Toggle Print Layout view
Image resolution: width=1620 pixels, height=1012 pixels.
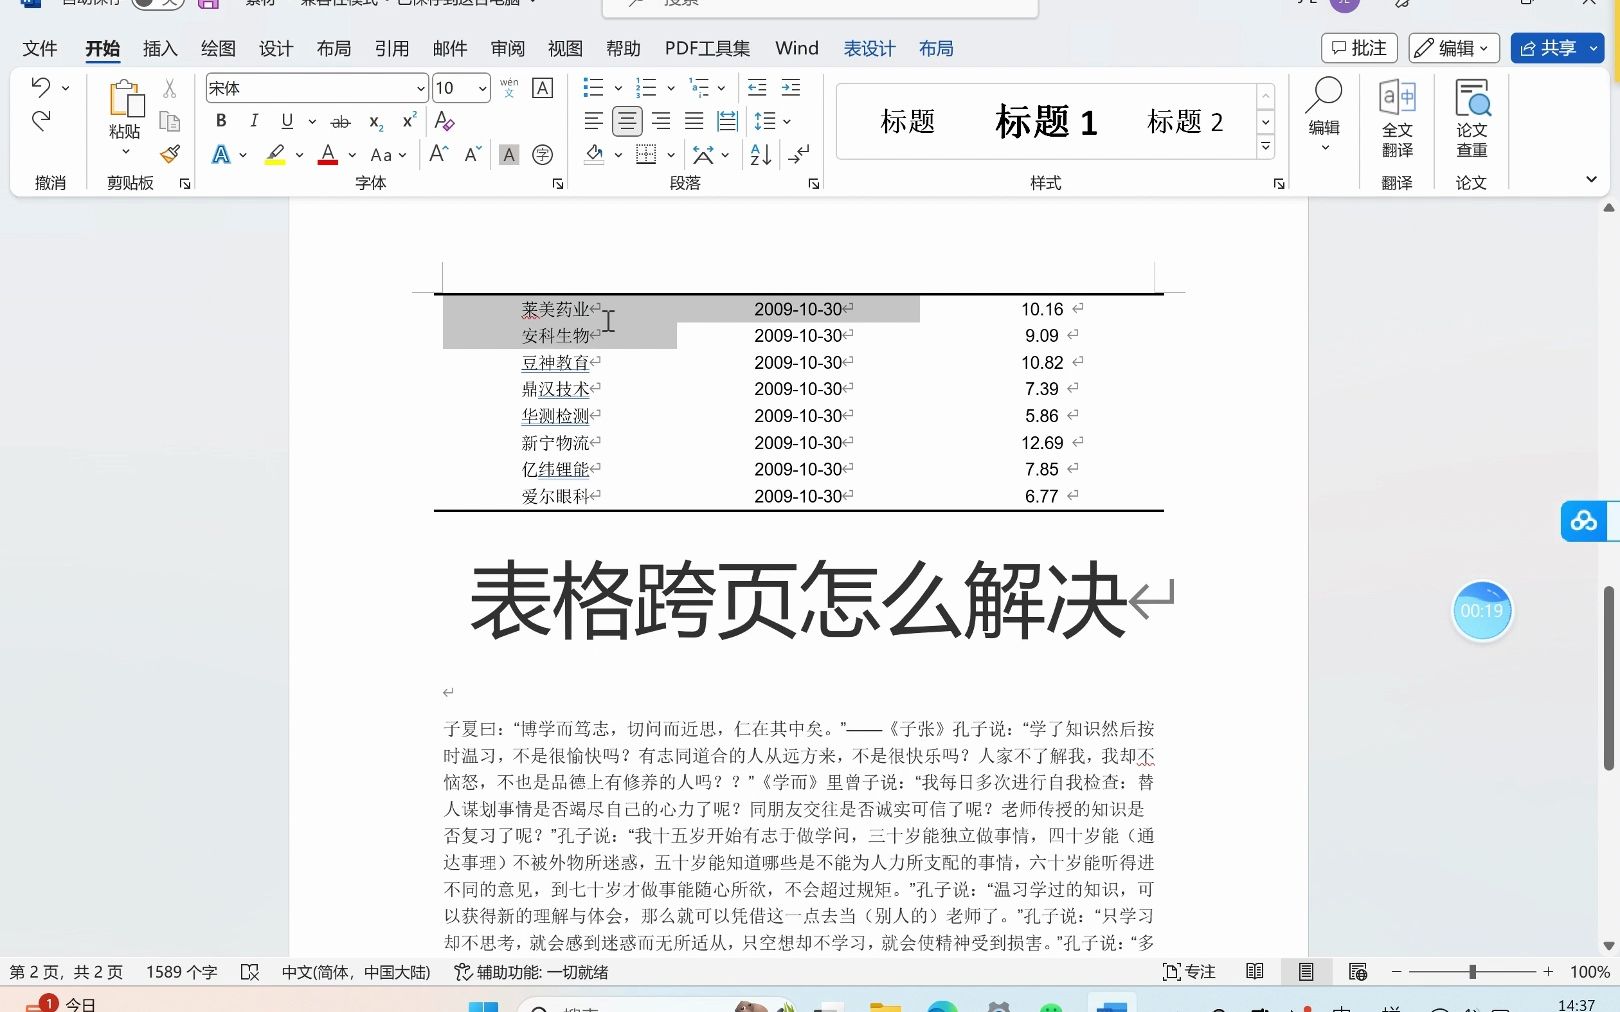(1306, 971)
